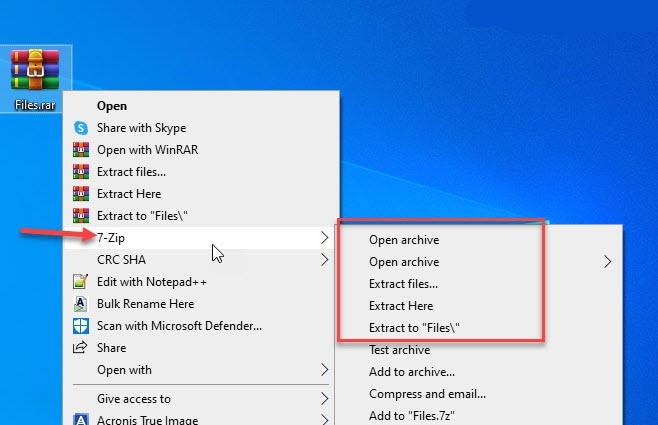Click the Skype icon beside Share with Skype
Viewport: 658px width, 425px height.
[81, 128]
